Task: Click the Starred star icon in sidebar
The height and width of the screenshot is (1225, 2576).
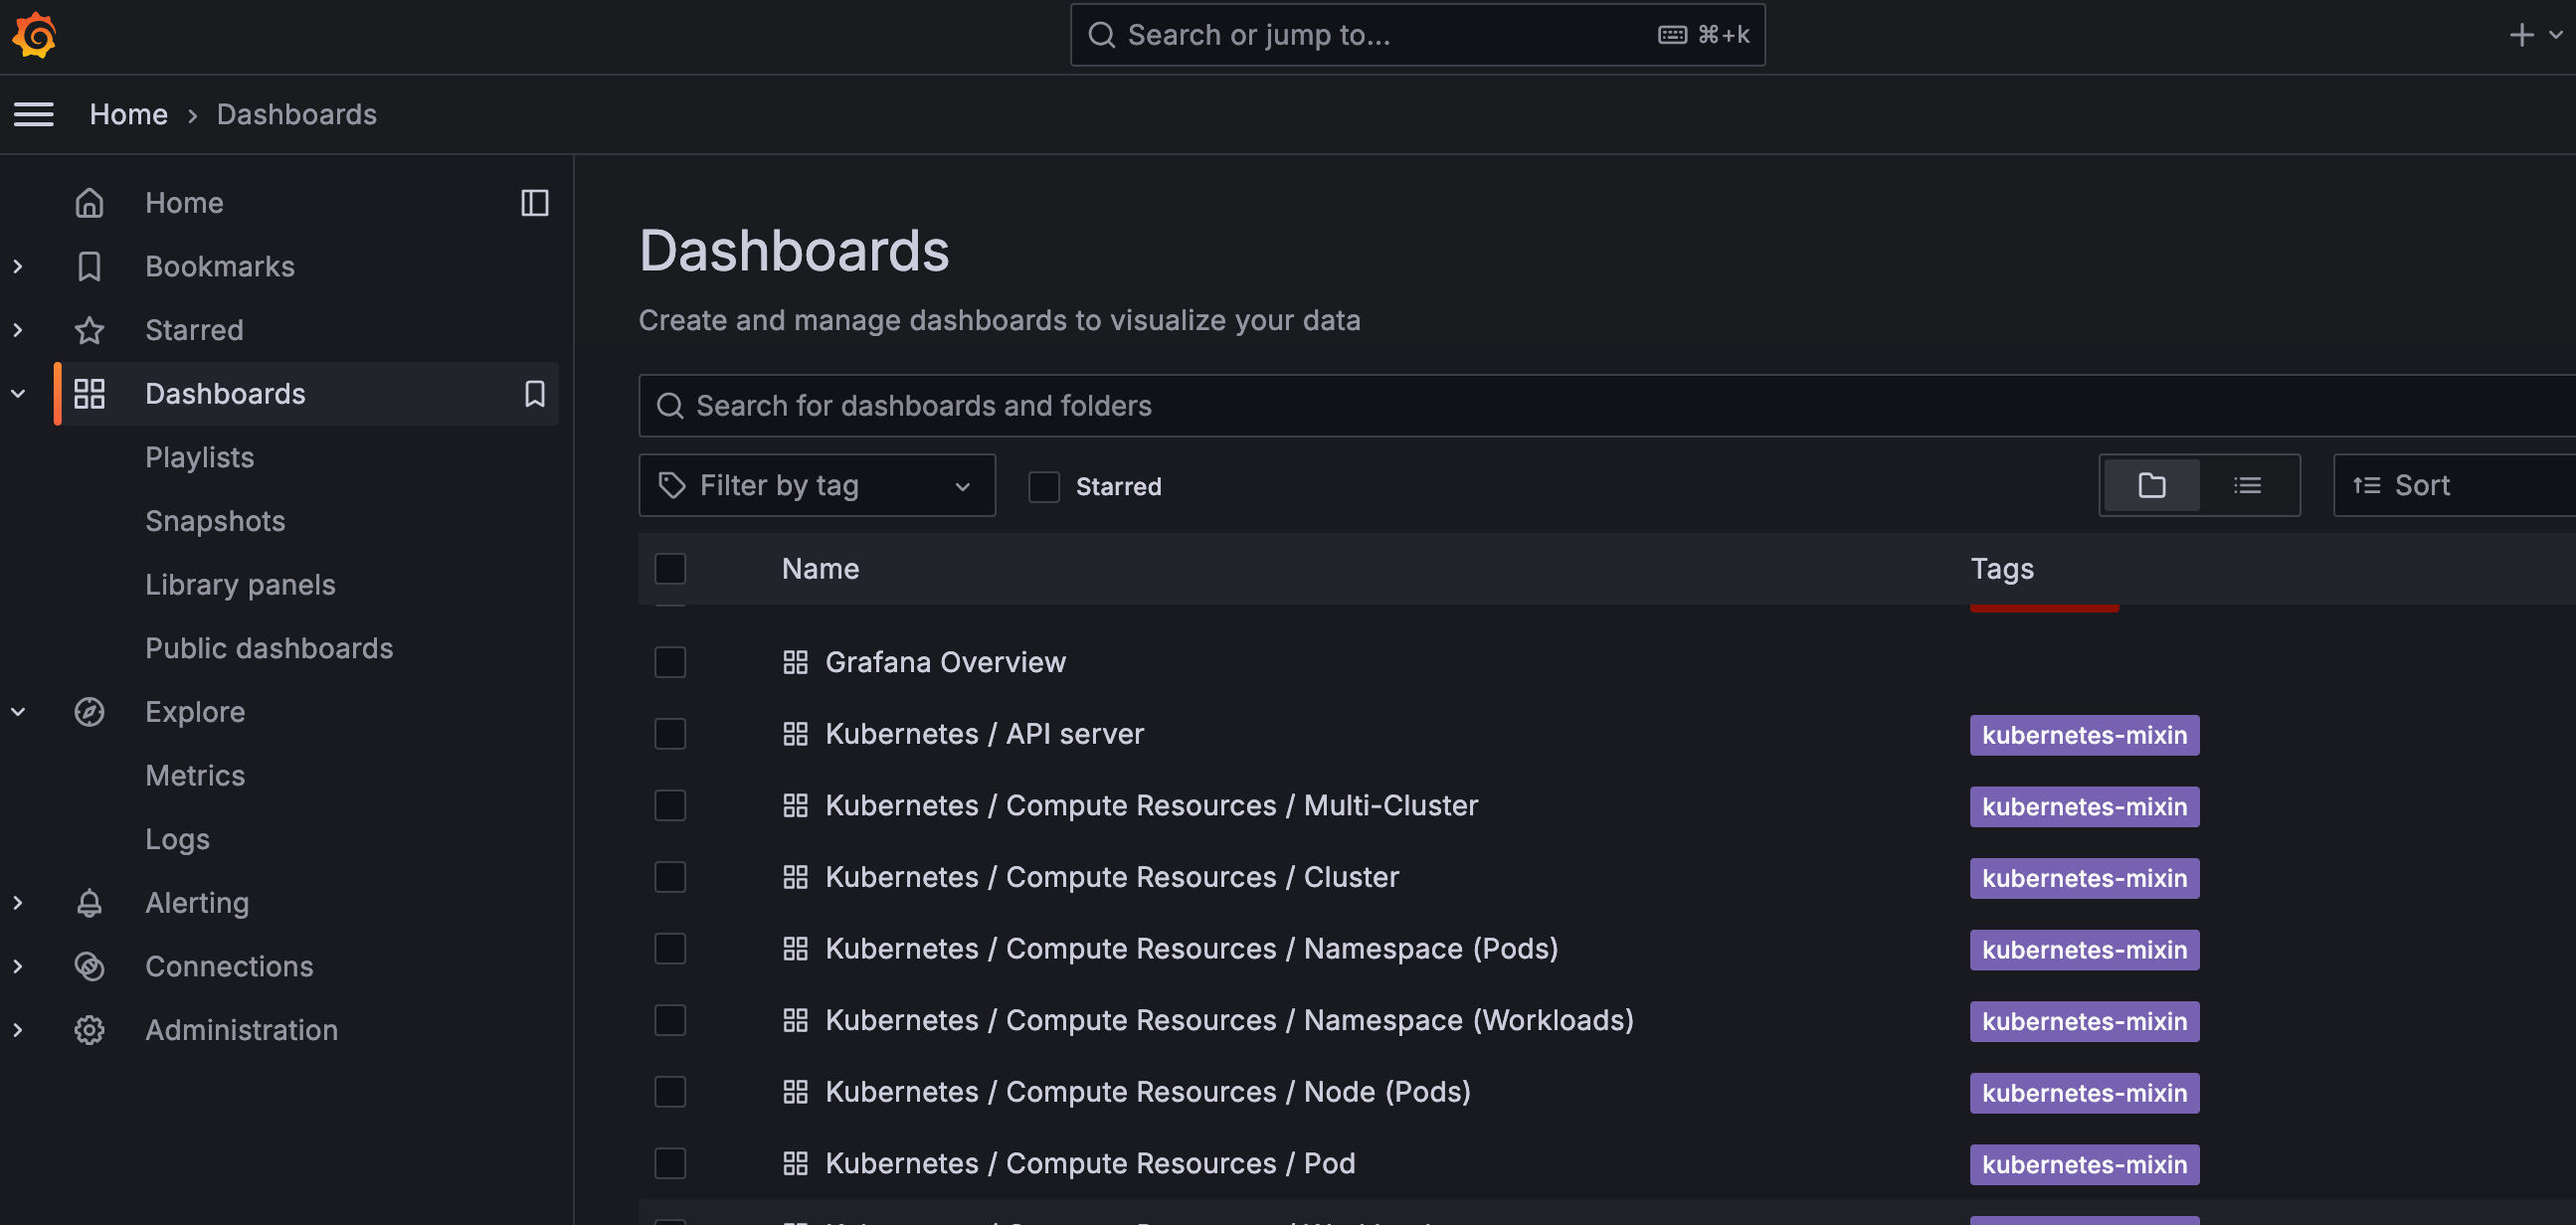Action: pyautogui.click(x=89, y=330)
